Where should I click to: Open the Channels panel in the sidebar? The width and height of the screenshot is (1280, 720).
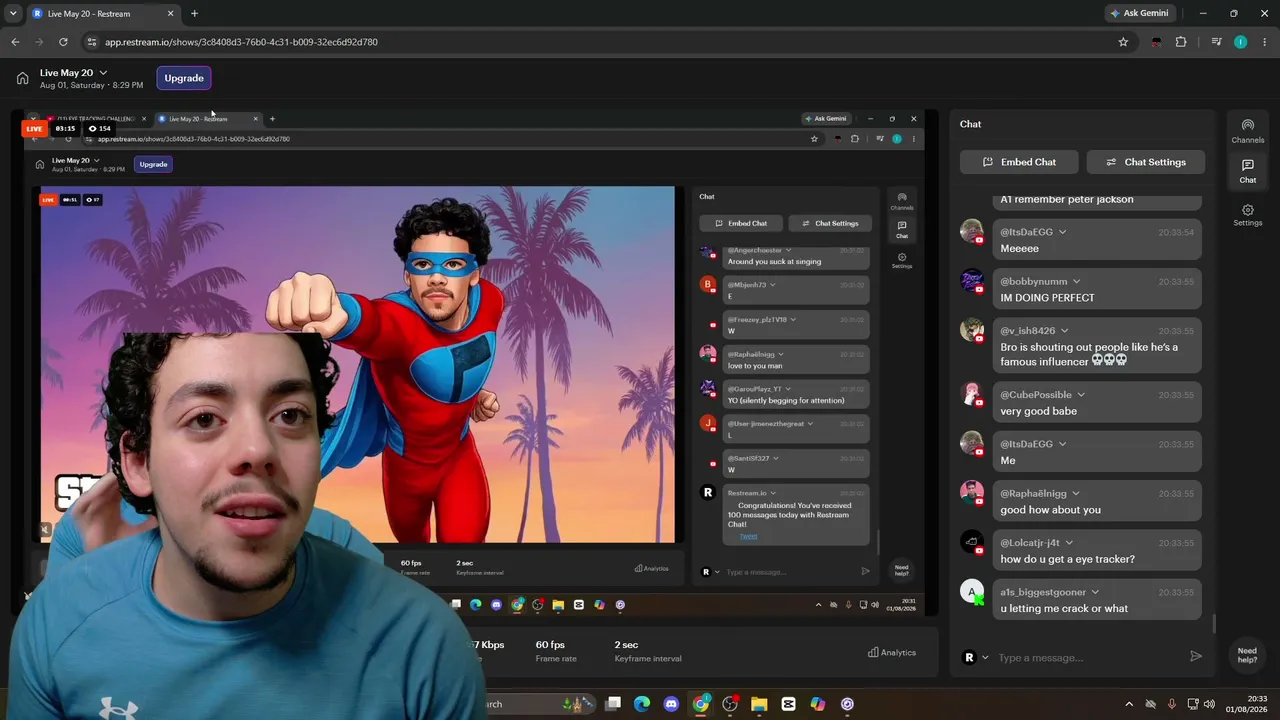pyautogui.click(x=1247, y=131)
